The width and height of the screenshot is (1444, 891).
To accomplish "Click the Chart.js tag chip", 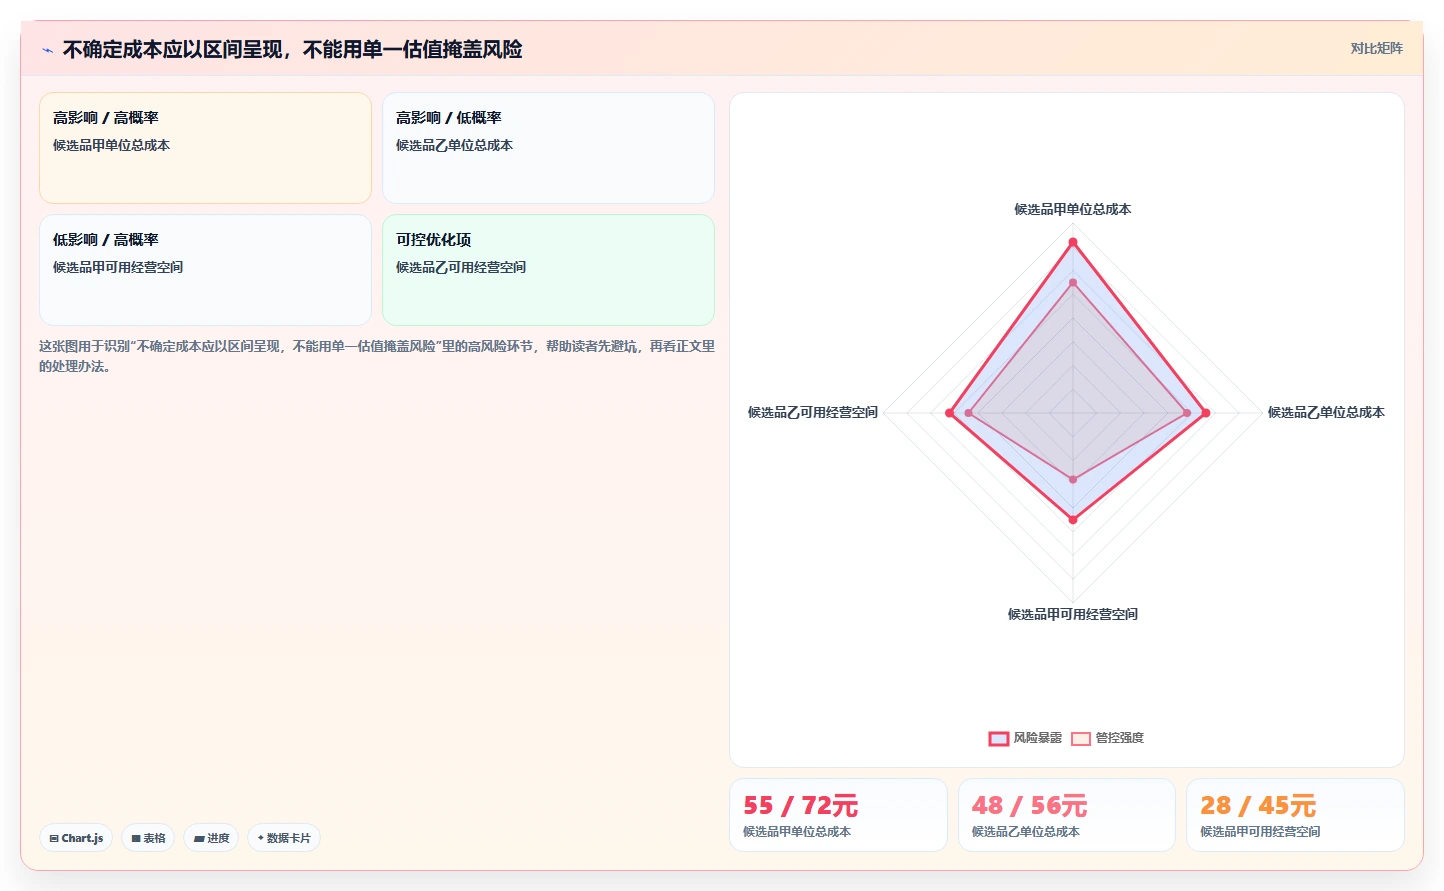I will coord(76,838).
